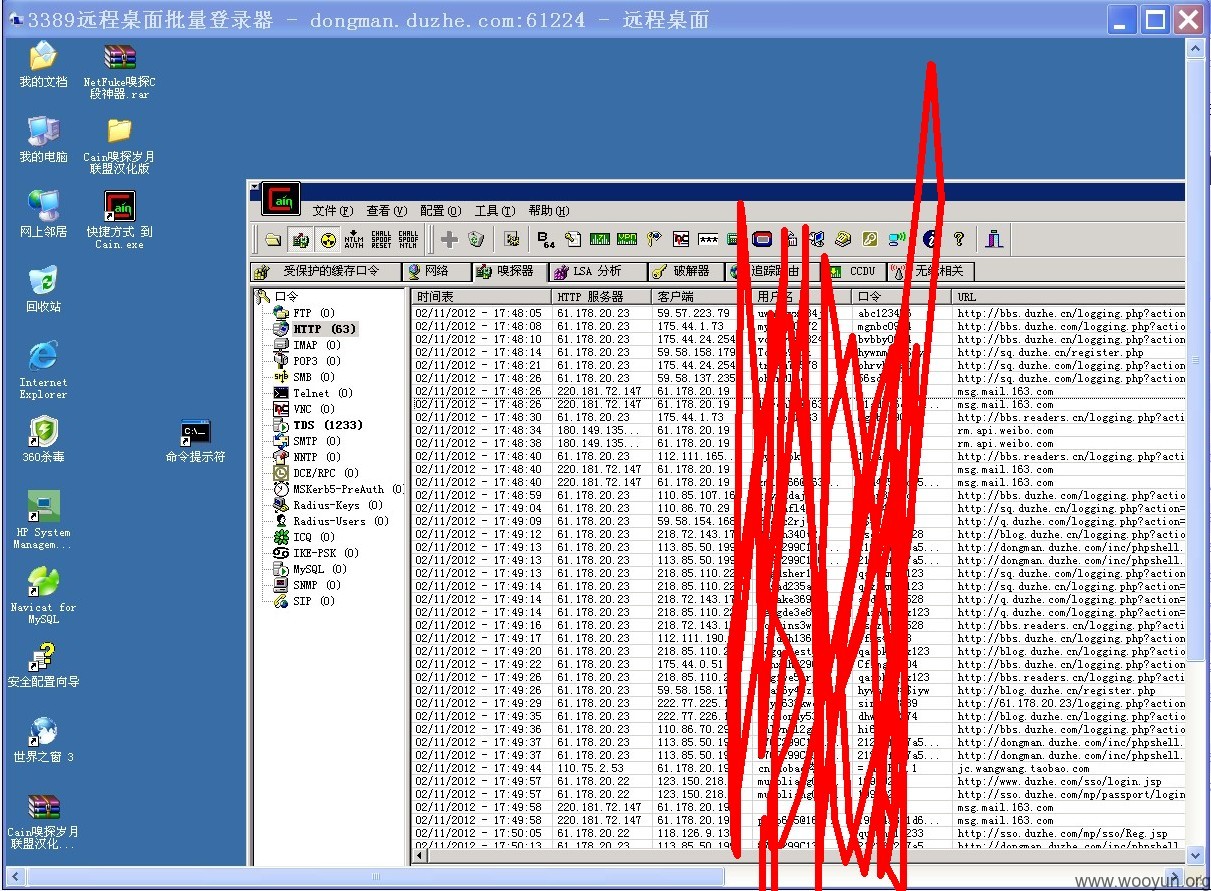Screen dimensions: 1211x891
Task: Click the recycle bin Remove icon
Action: click(x=476, y=239)
